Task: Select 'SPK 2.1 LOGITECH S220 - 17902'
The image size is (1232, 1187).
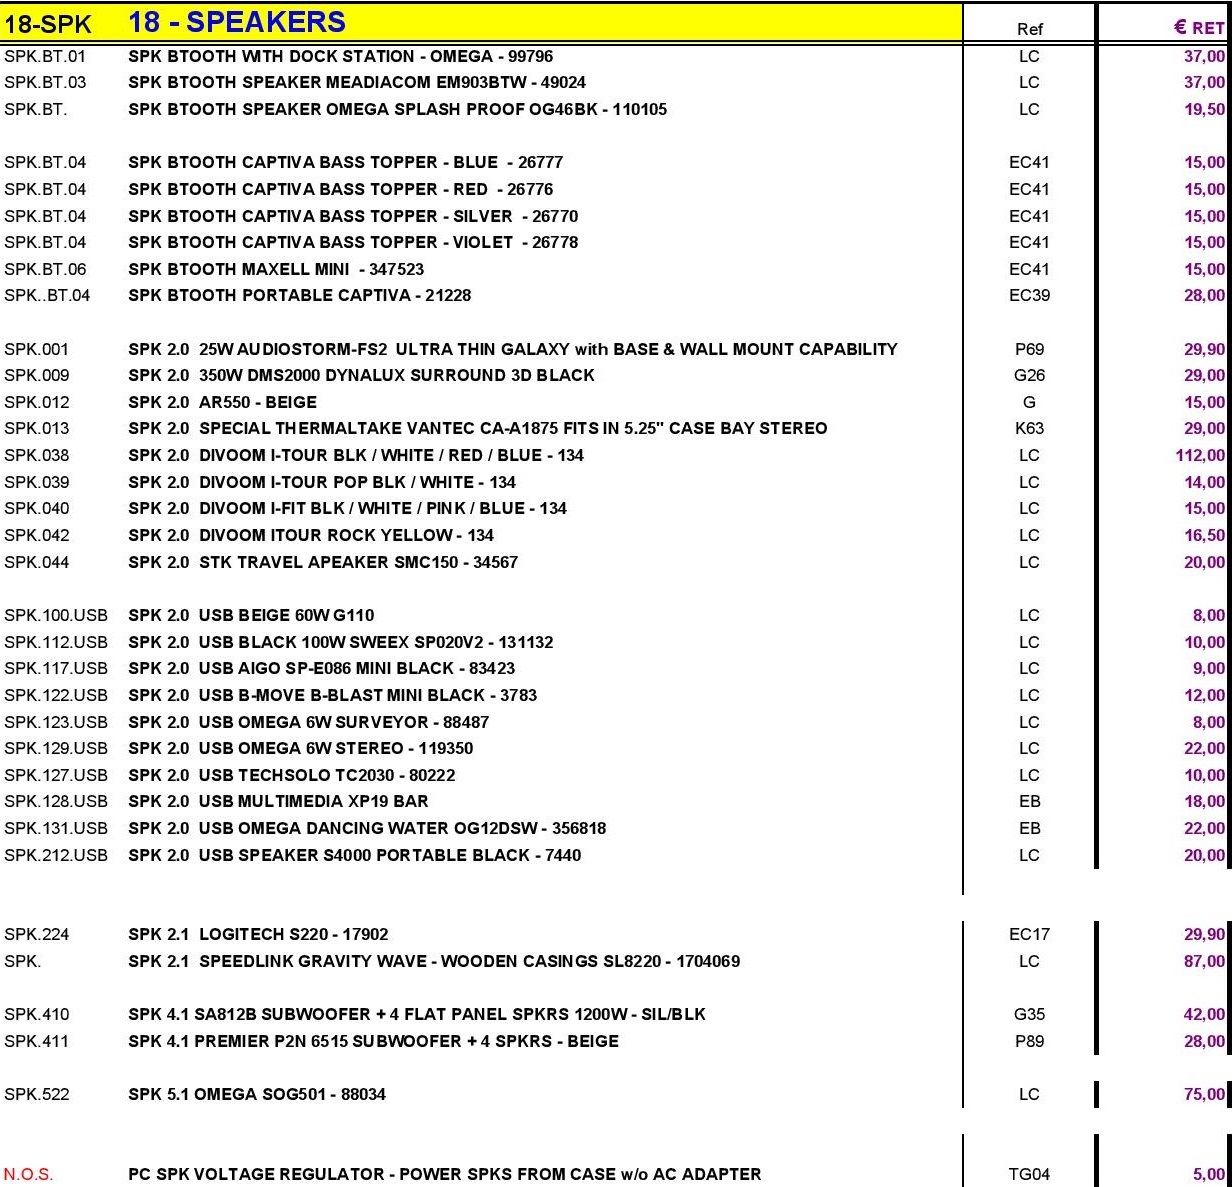Action: [258, 934]
